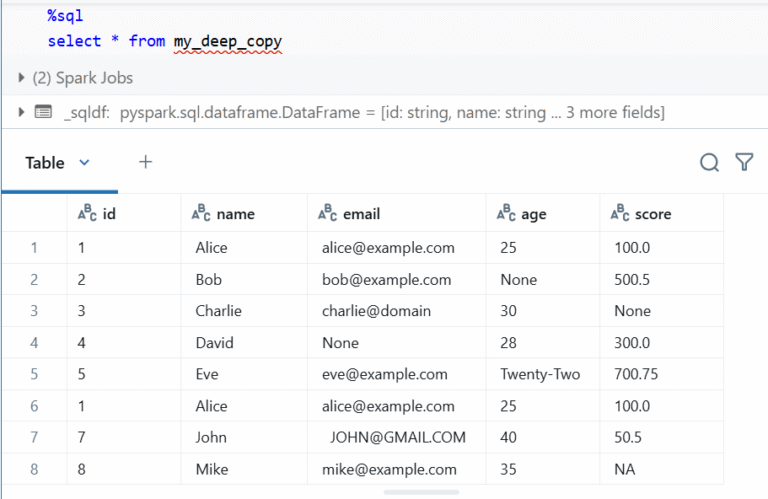Click the table icon beside _sqldf
This screenshot has width=768, height=499.
pyautogui.click(x=43, y=113)
